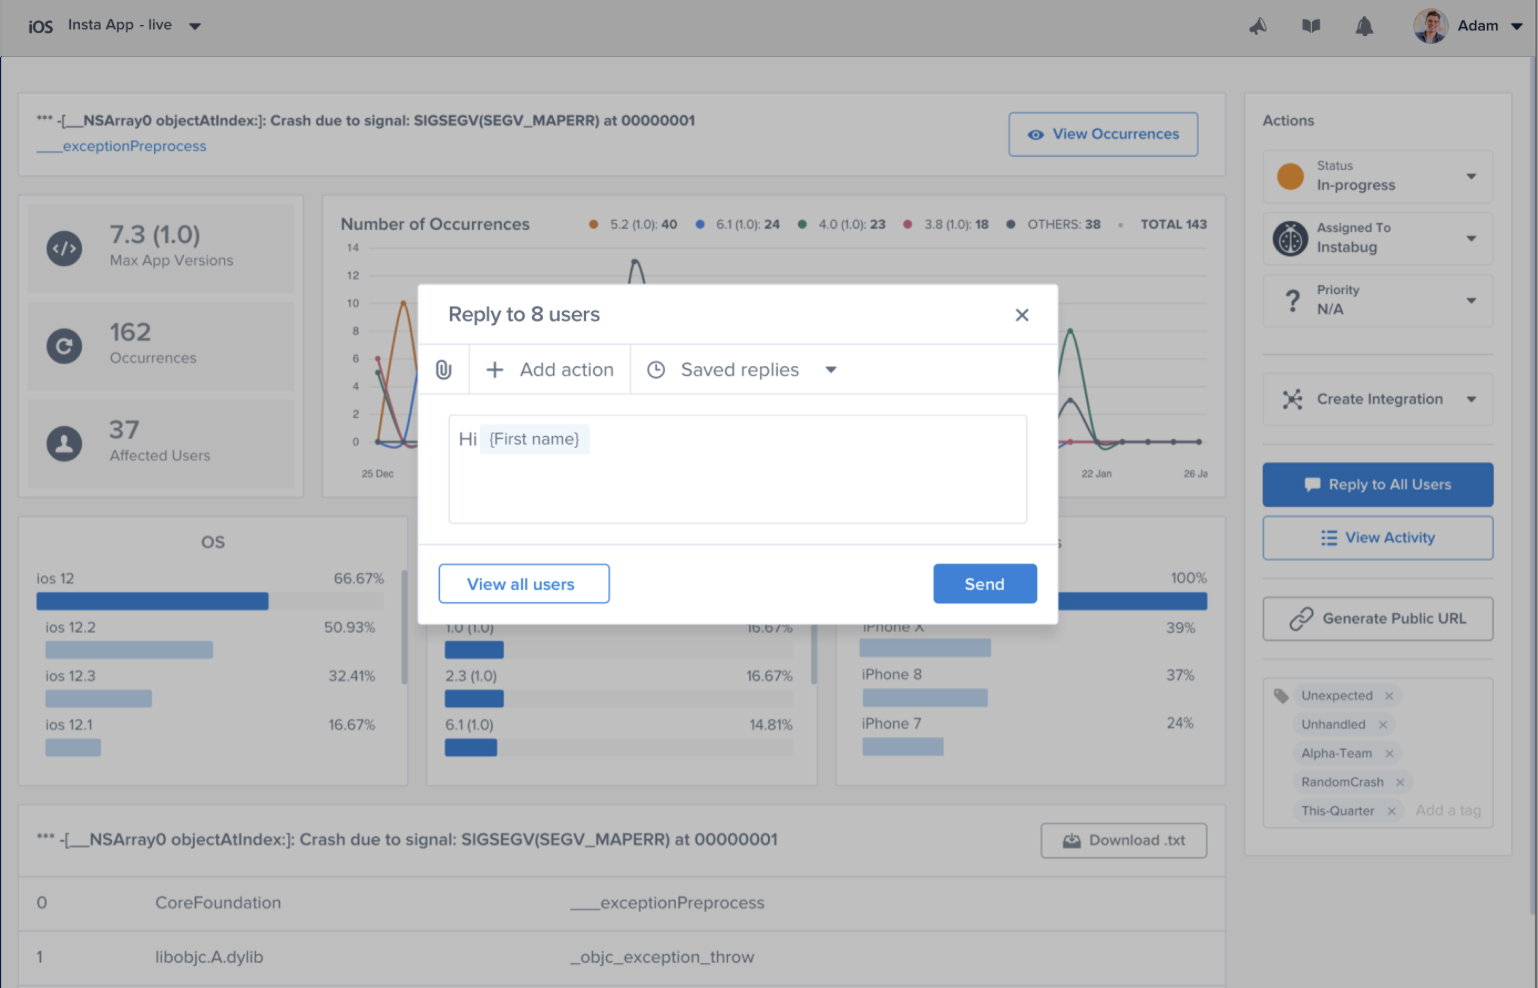This screenshot has width=1538, height=988.
Task: Toggle the 4.0 (1.0) chart legend item
Action: click(x=841, y=224)
